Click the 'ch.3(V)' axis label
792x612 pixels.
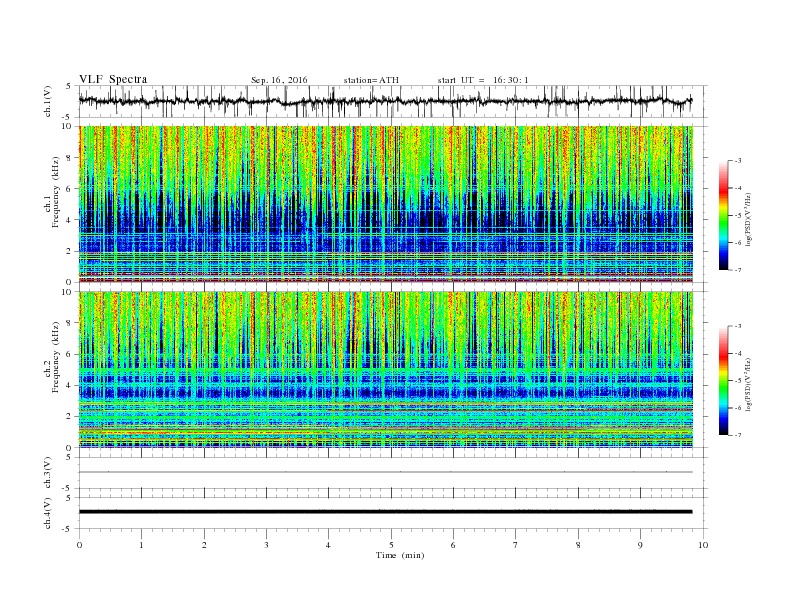point(48,473)
